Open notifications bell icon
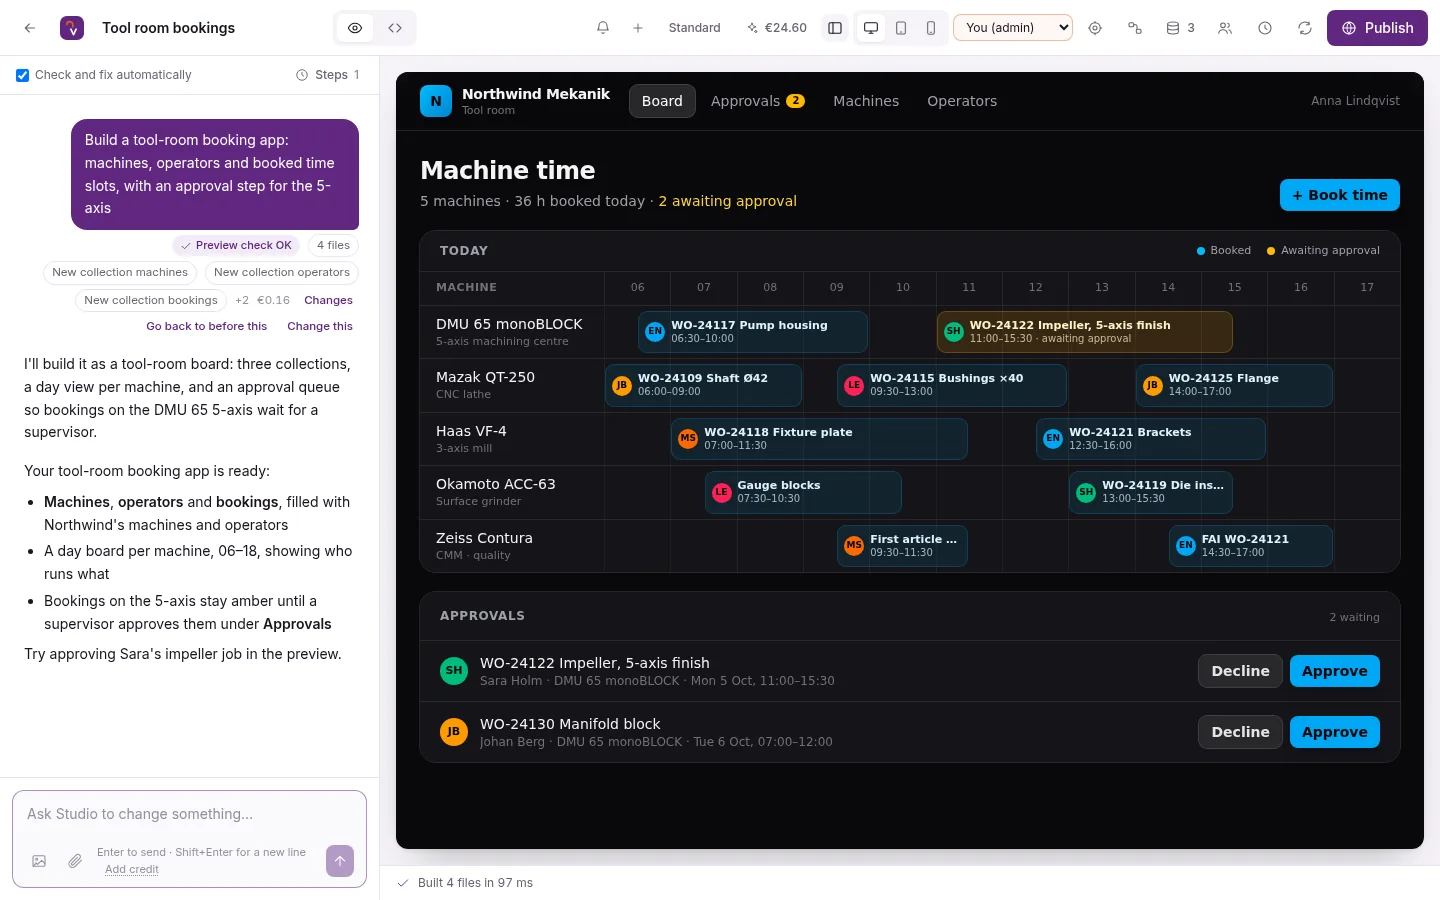The height and width of the screenshot is (900, 1440). 603,28
